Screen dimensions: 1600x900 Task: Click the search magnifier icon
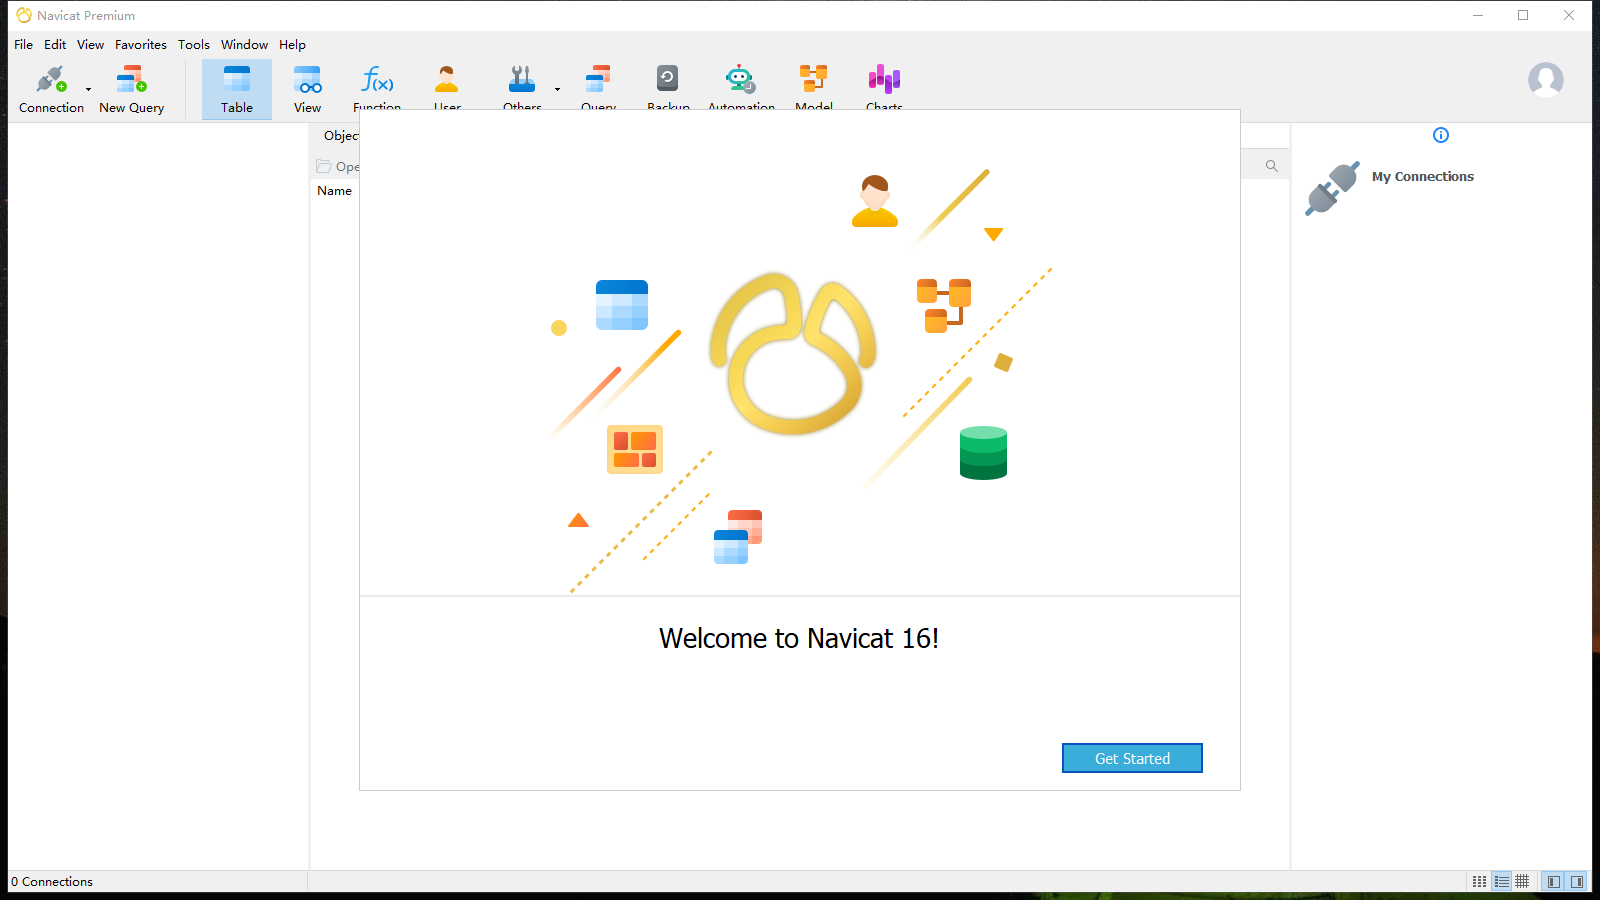point(1272,166)
